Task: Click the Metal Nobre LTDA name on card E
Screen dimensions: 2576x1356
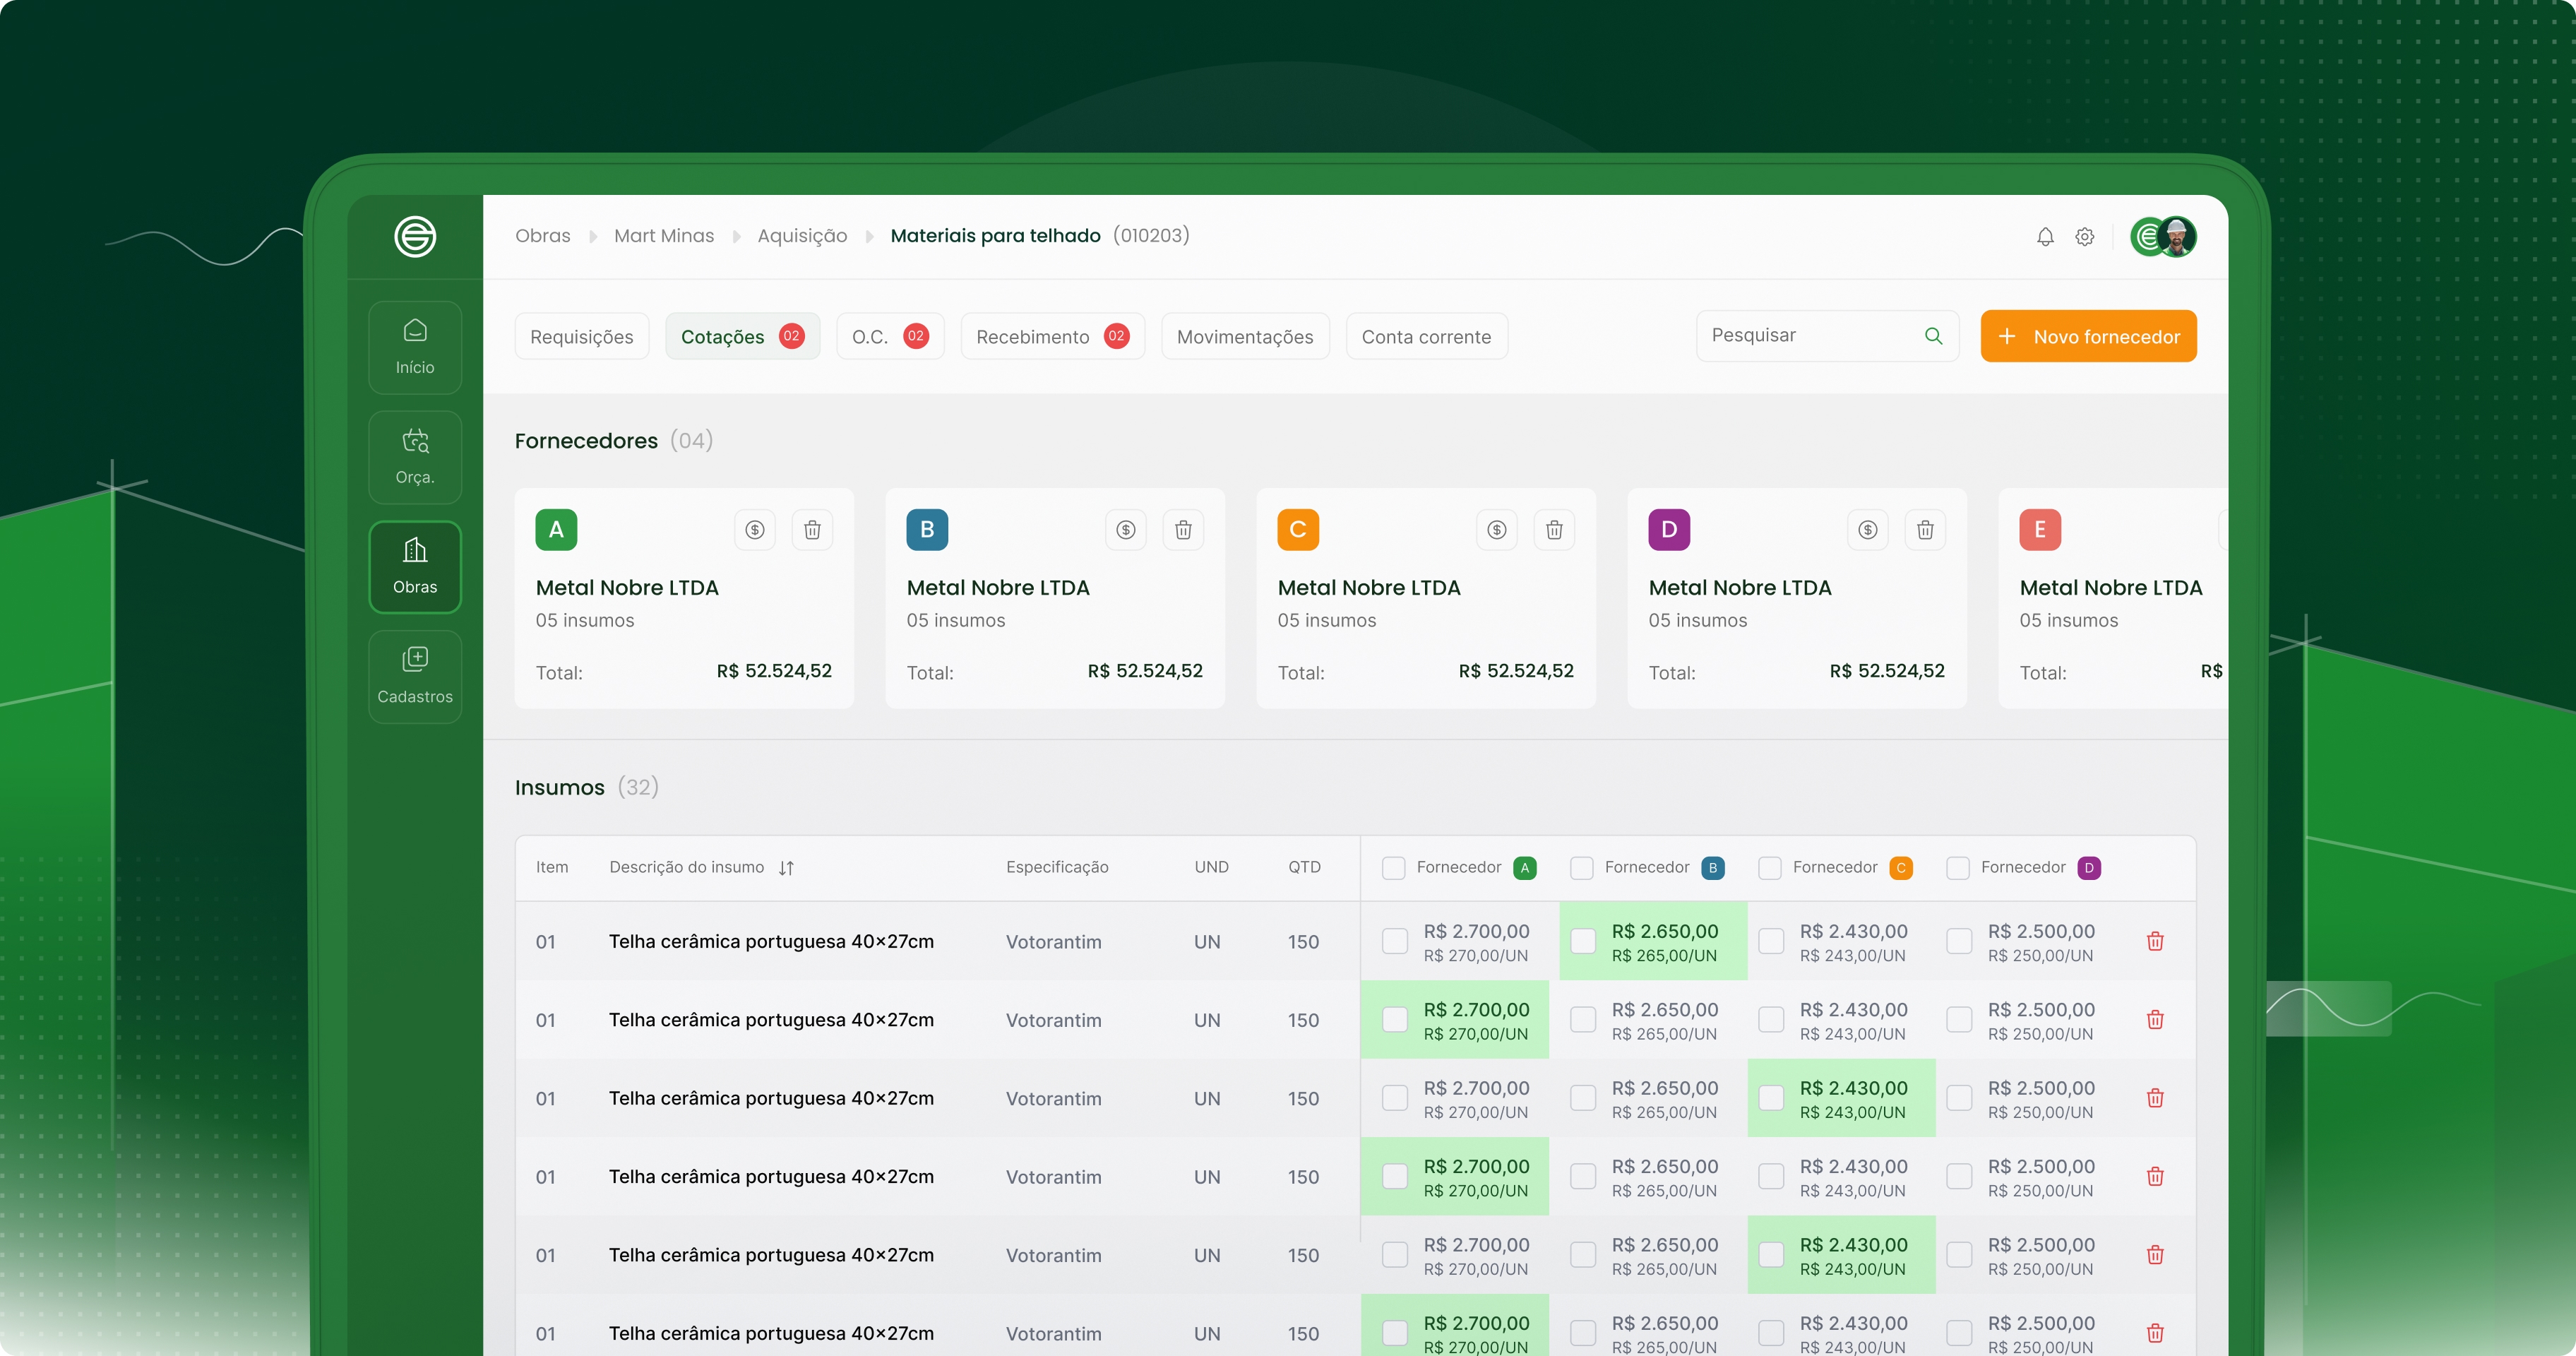Action: (2111, 588)
